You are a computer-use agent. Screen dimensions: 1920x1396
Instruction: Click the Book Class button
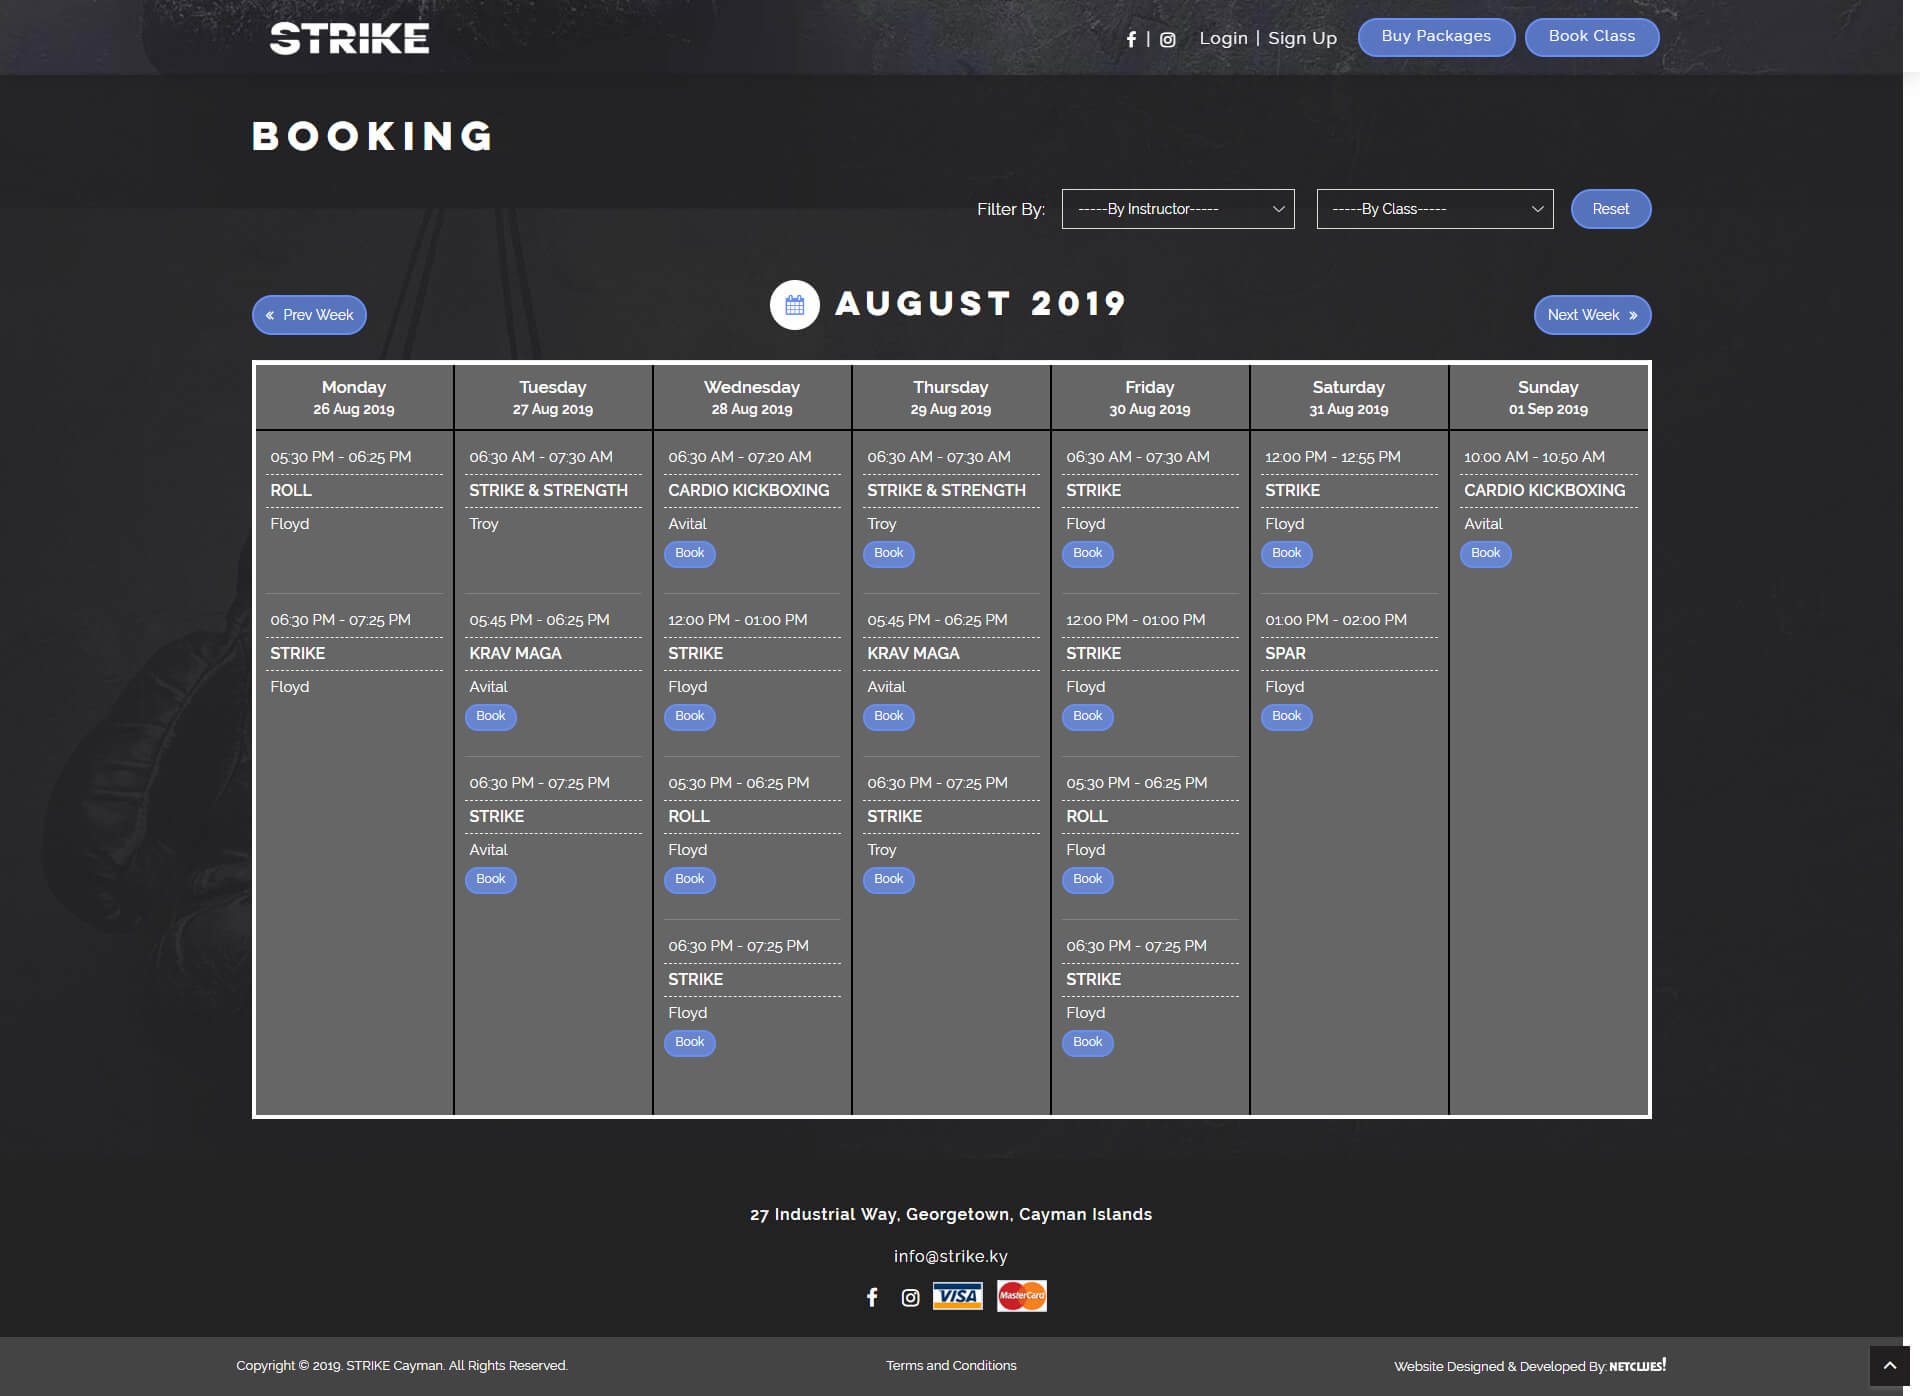[1592, 37]
